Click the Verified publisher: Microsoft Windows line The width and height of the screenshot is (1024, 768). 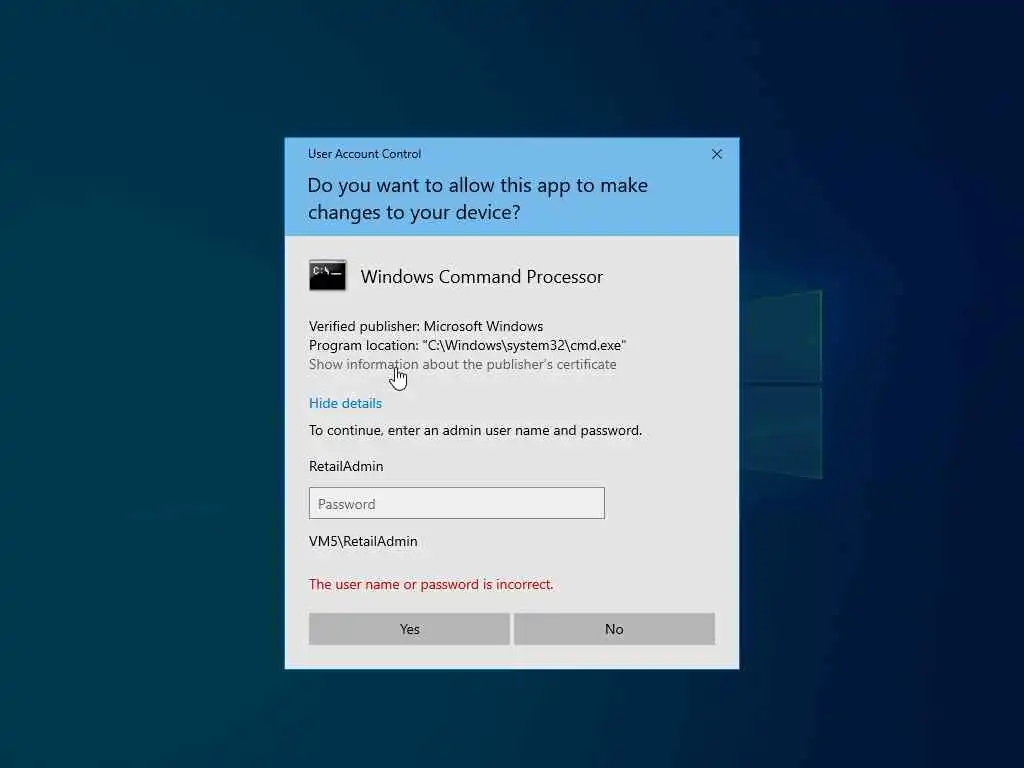point(426,326)
